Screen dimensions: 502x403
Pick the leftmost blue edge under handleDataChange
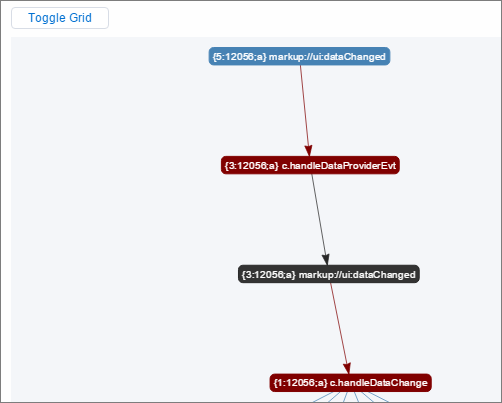pos(322,397)
